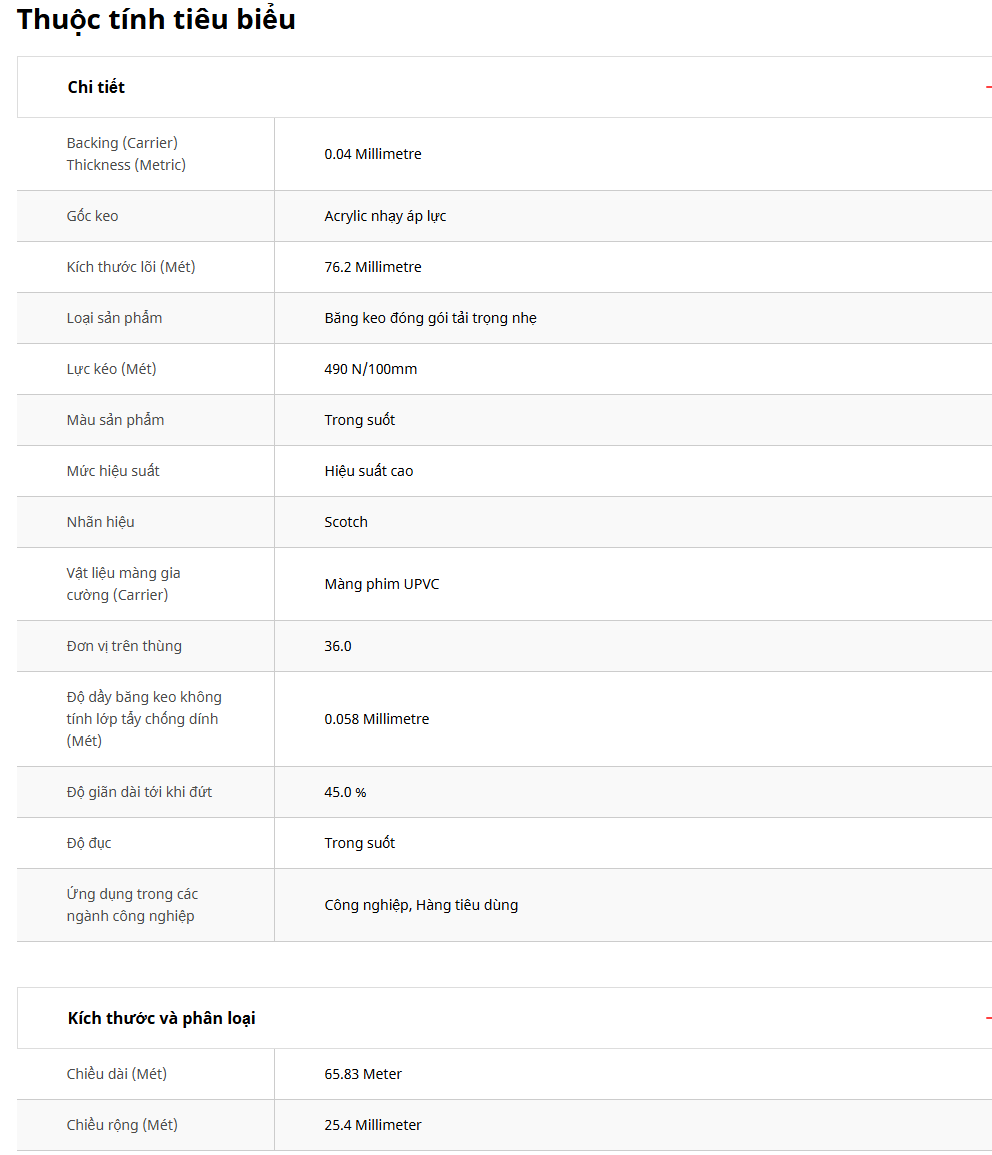Click "Công nghiệp, Hàng tiêu dùng" value
Screen dimensions: 992x1155
[x=421, y=905]
